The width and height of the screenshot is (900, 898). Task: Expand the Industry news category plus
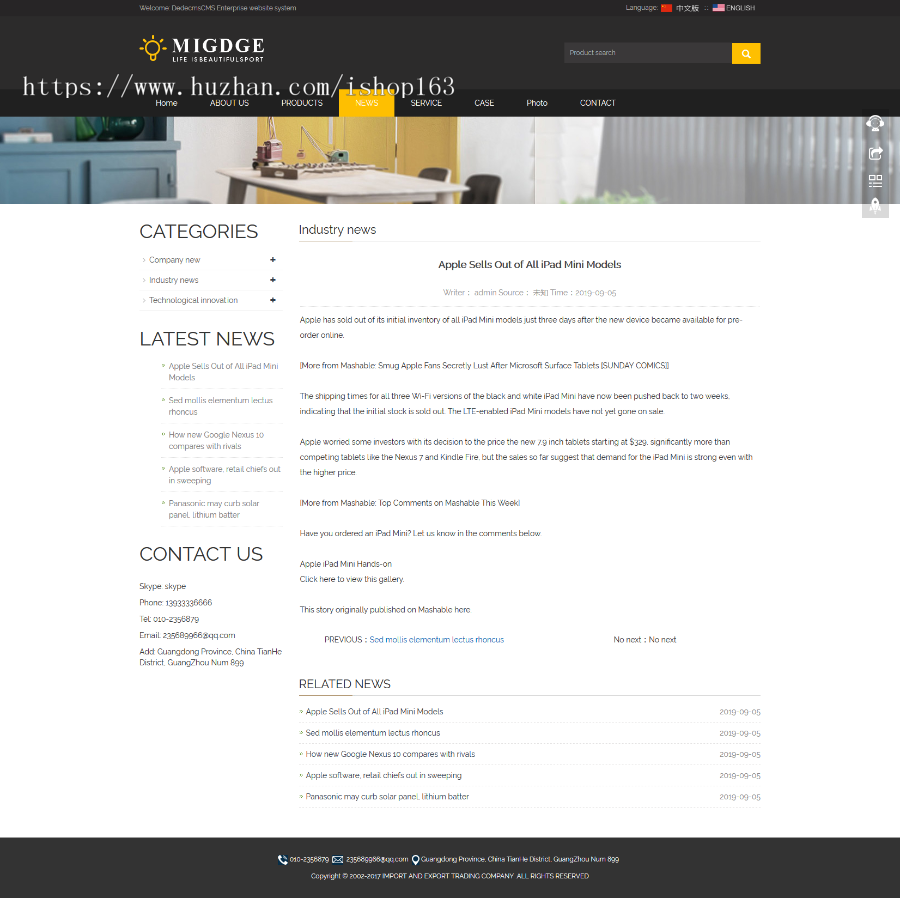tap(273, 280)
